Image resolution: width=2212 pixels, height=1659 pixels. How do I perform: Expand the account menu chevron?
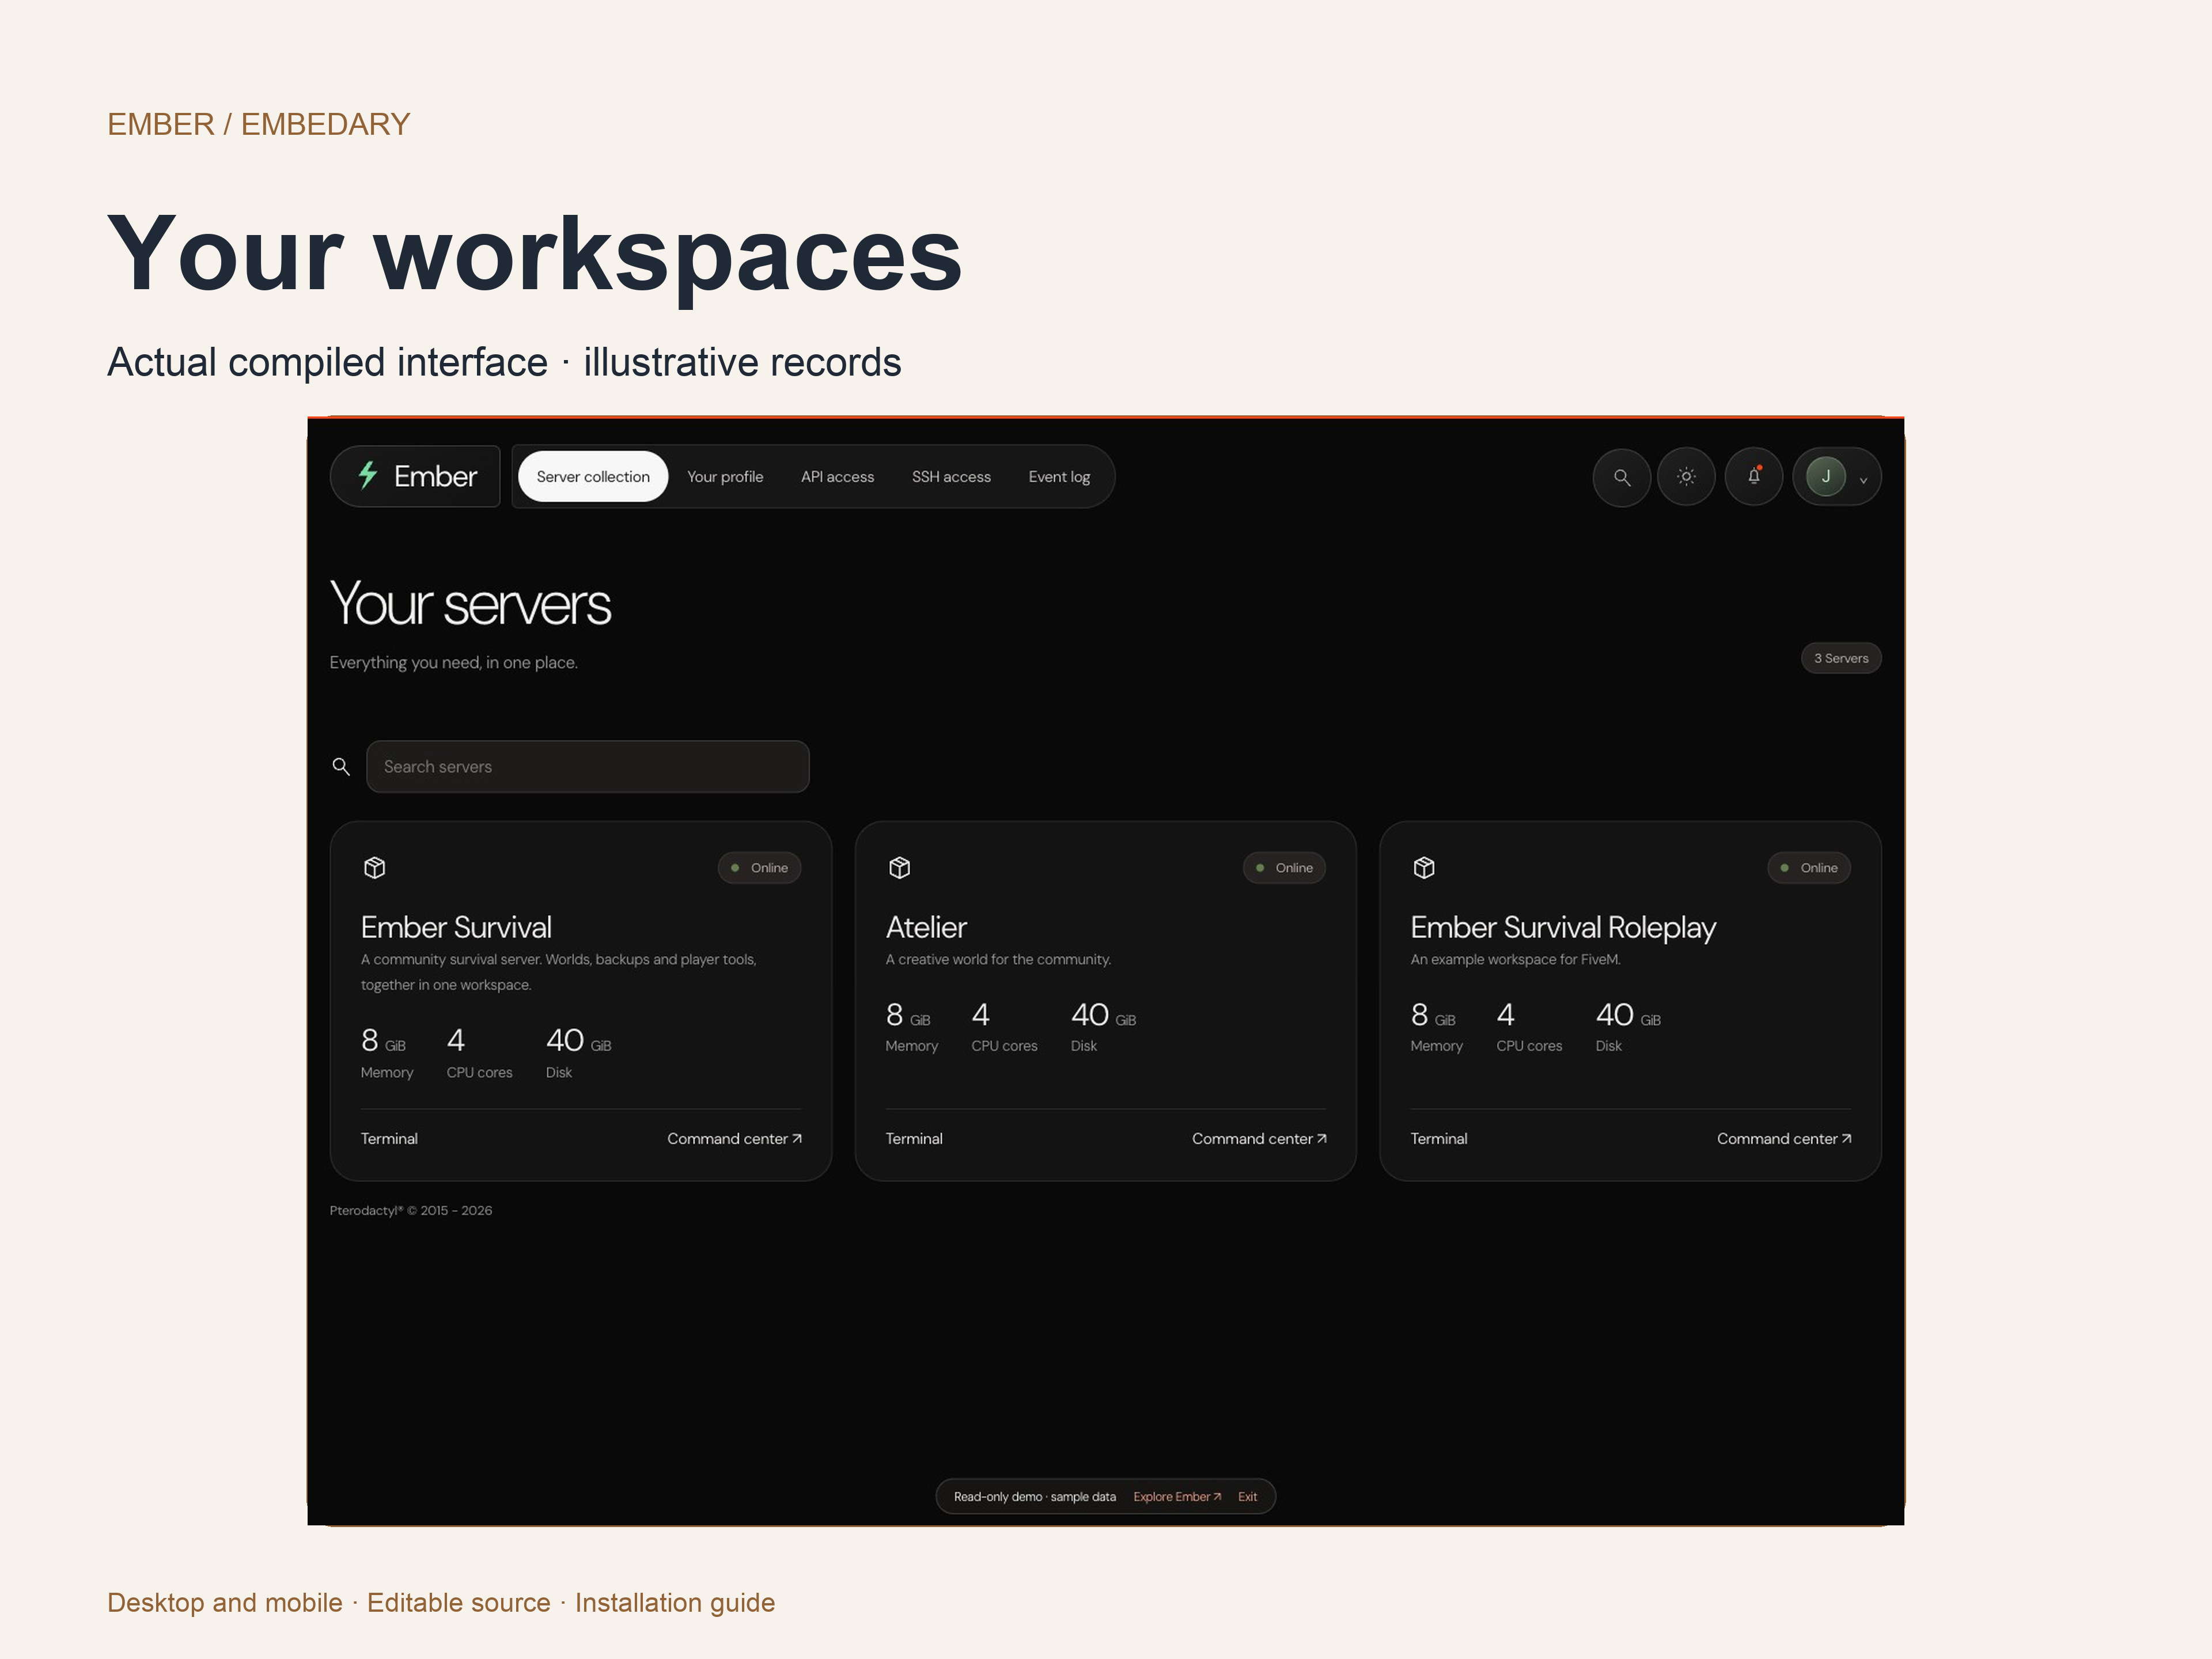1863,480
